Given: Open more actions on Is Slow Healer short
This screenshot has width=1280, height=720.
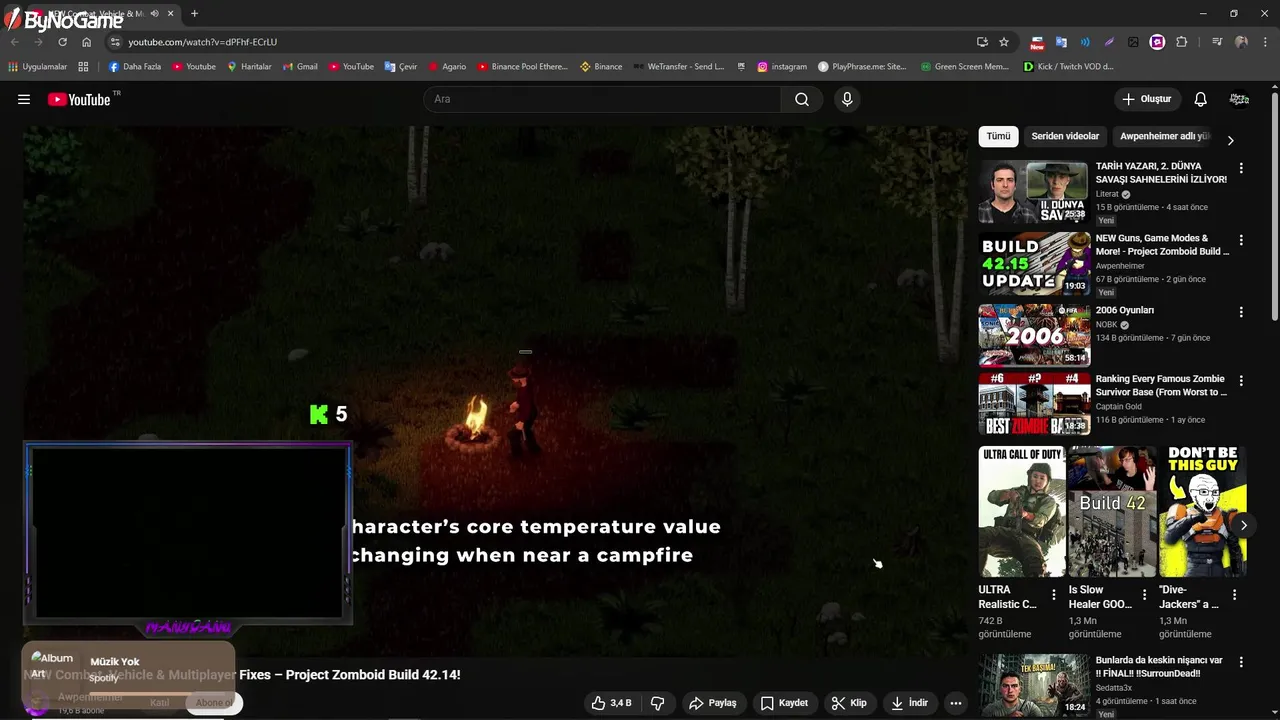Looking at the screenshot, I should point(1144,594).
